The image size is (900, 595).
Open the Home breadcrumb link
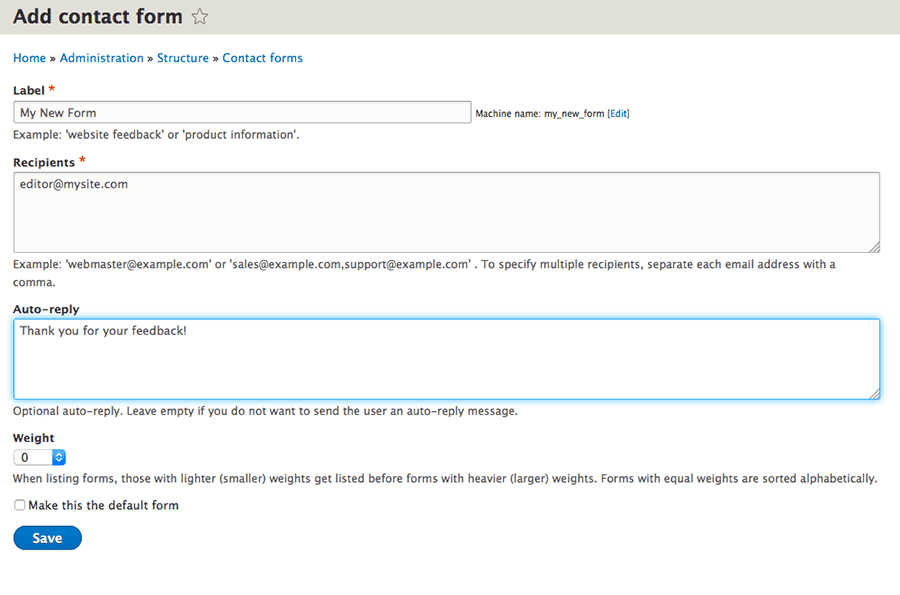pyautogui.click(x=29, y=58)
